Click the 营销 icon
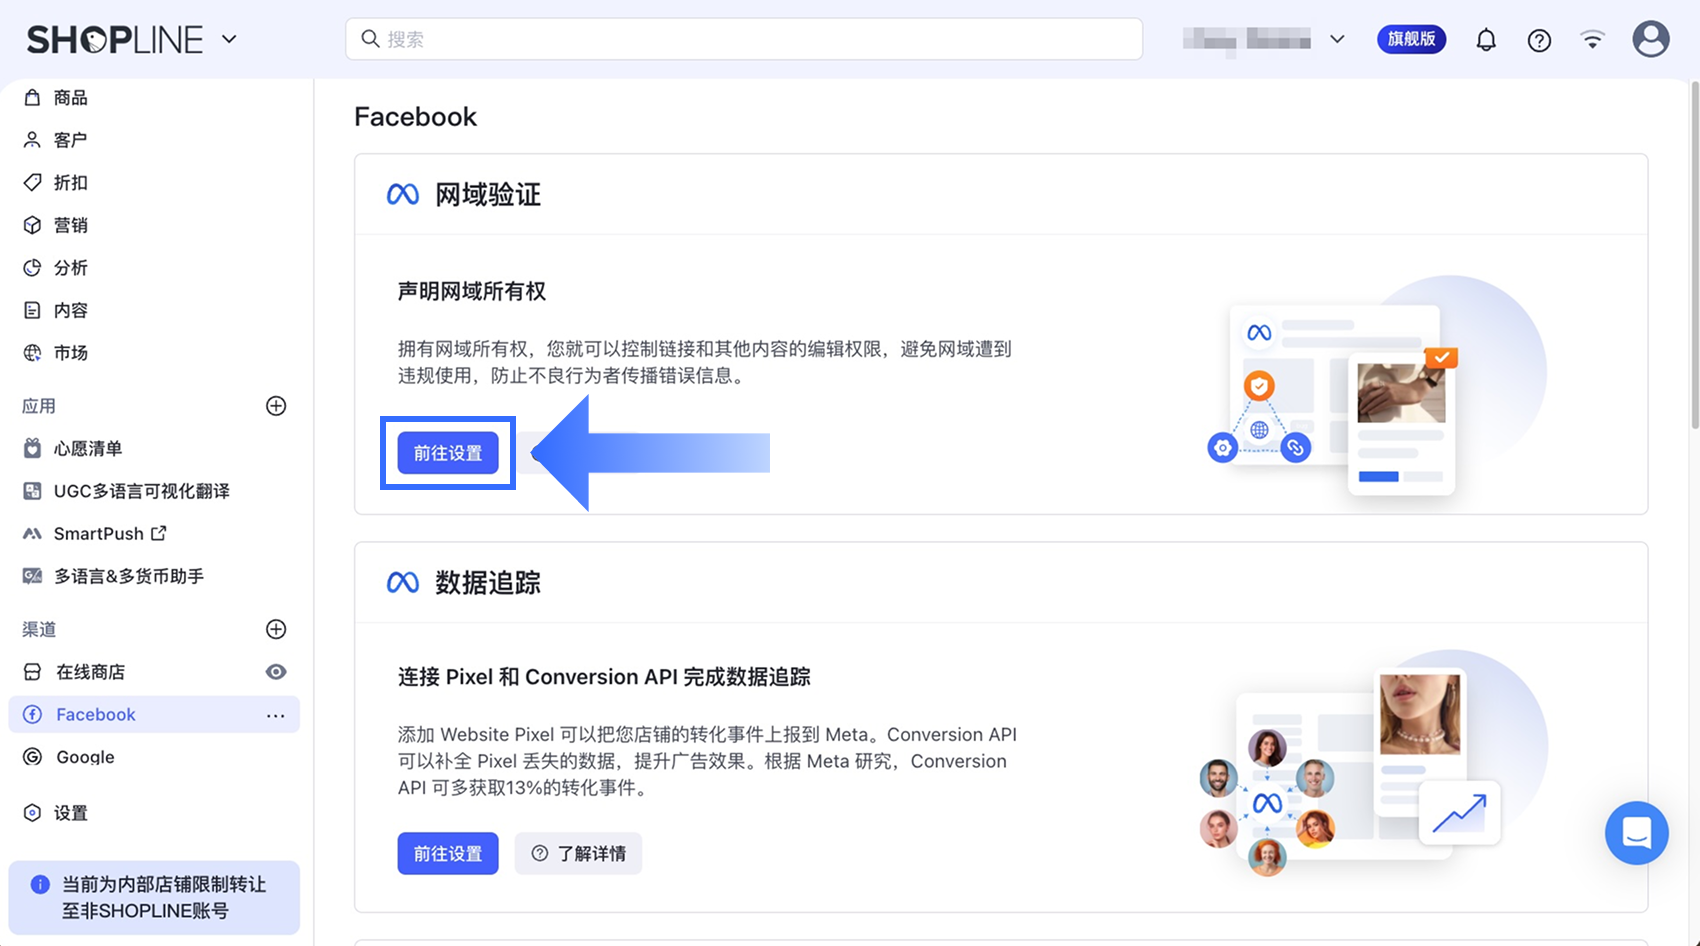Image resolution: width=1700 pixels, height=946 pixels. click(x=33, y=225)
